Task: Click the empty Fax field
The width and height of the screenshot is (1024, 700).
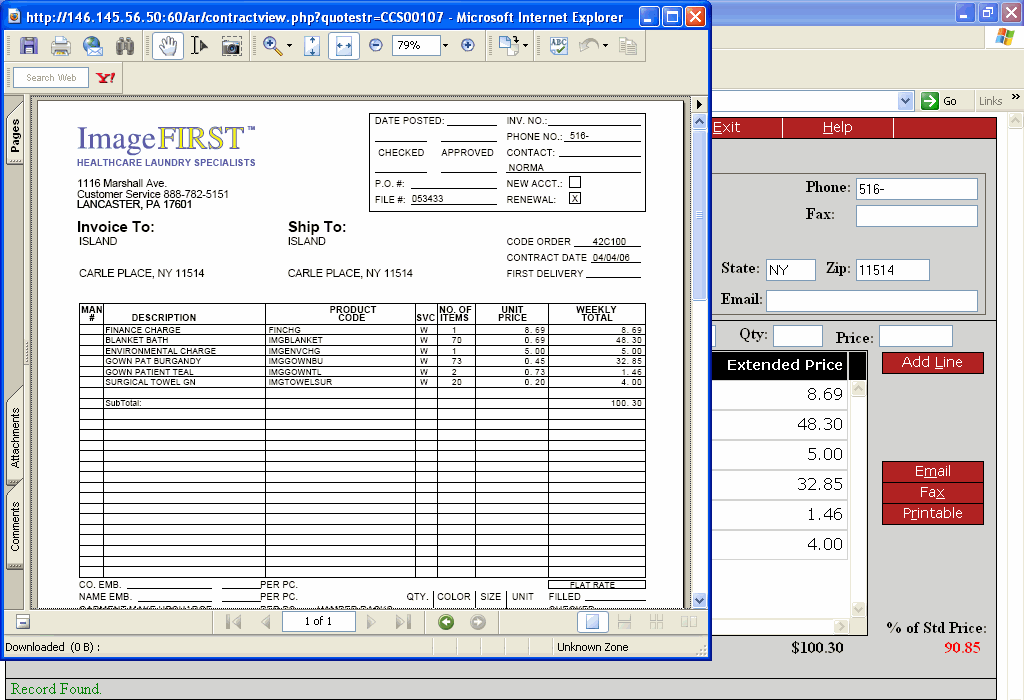Action: [917, 216]
